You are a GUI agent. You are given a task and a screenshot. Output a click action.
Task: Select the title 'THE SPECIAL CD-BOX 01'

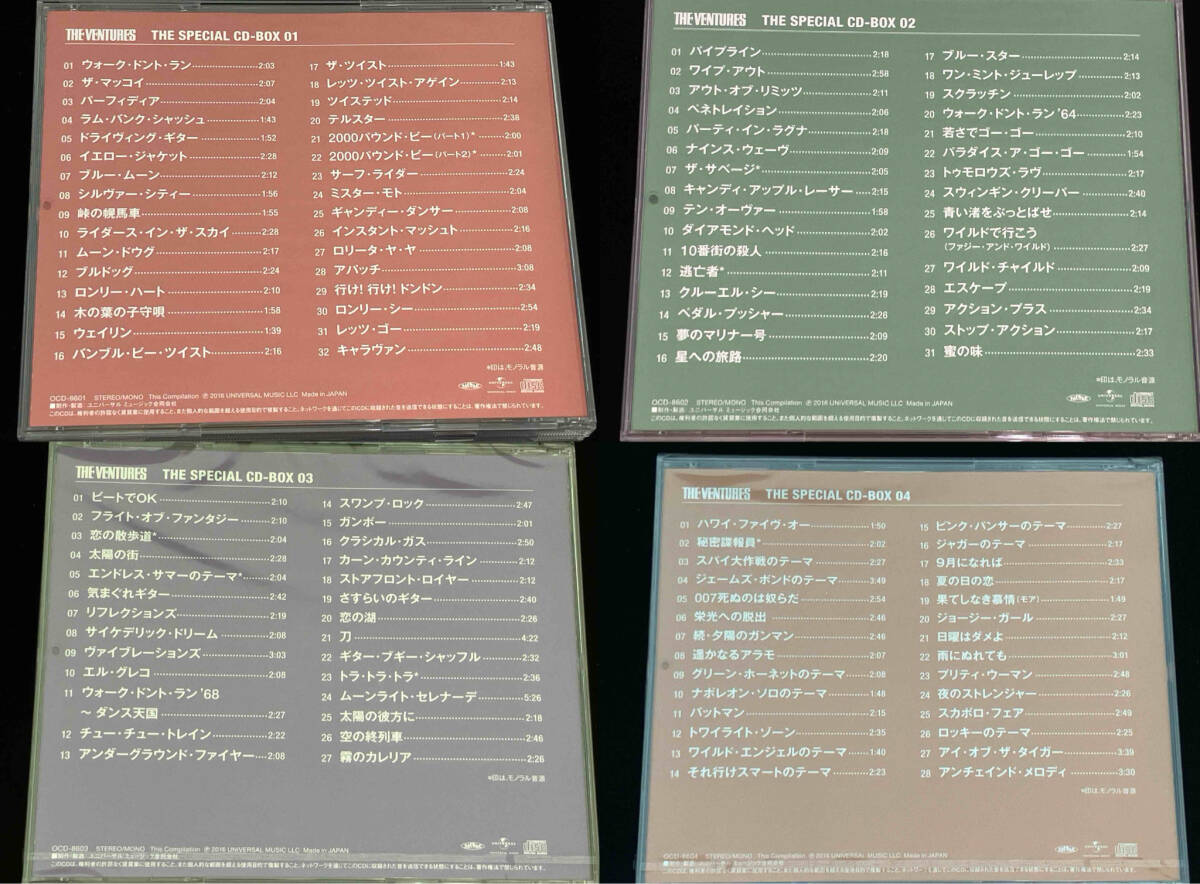tap(223, 38)
